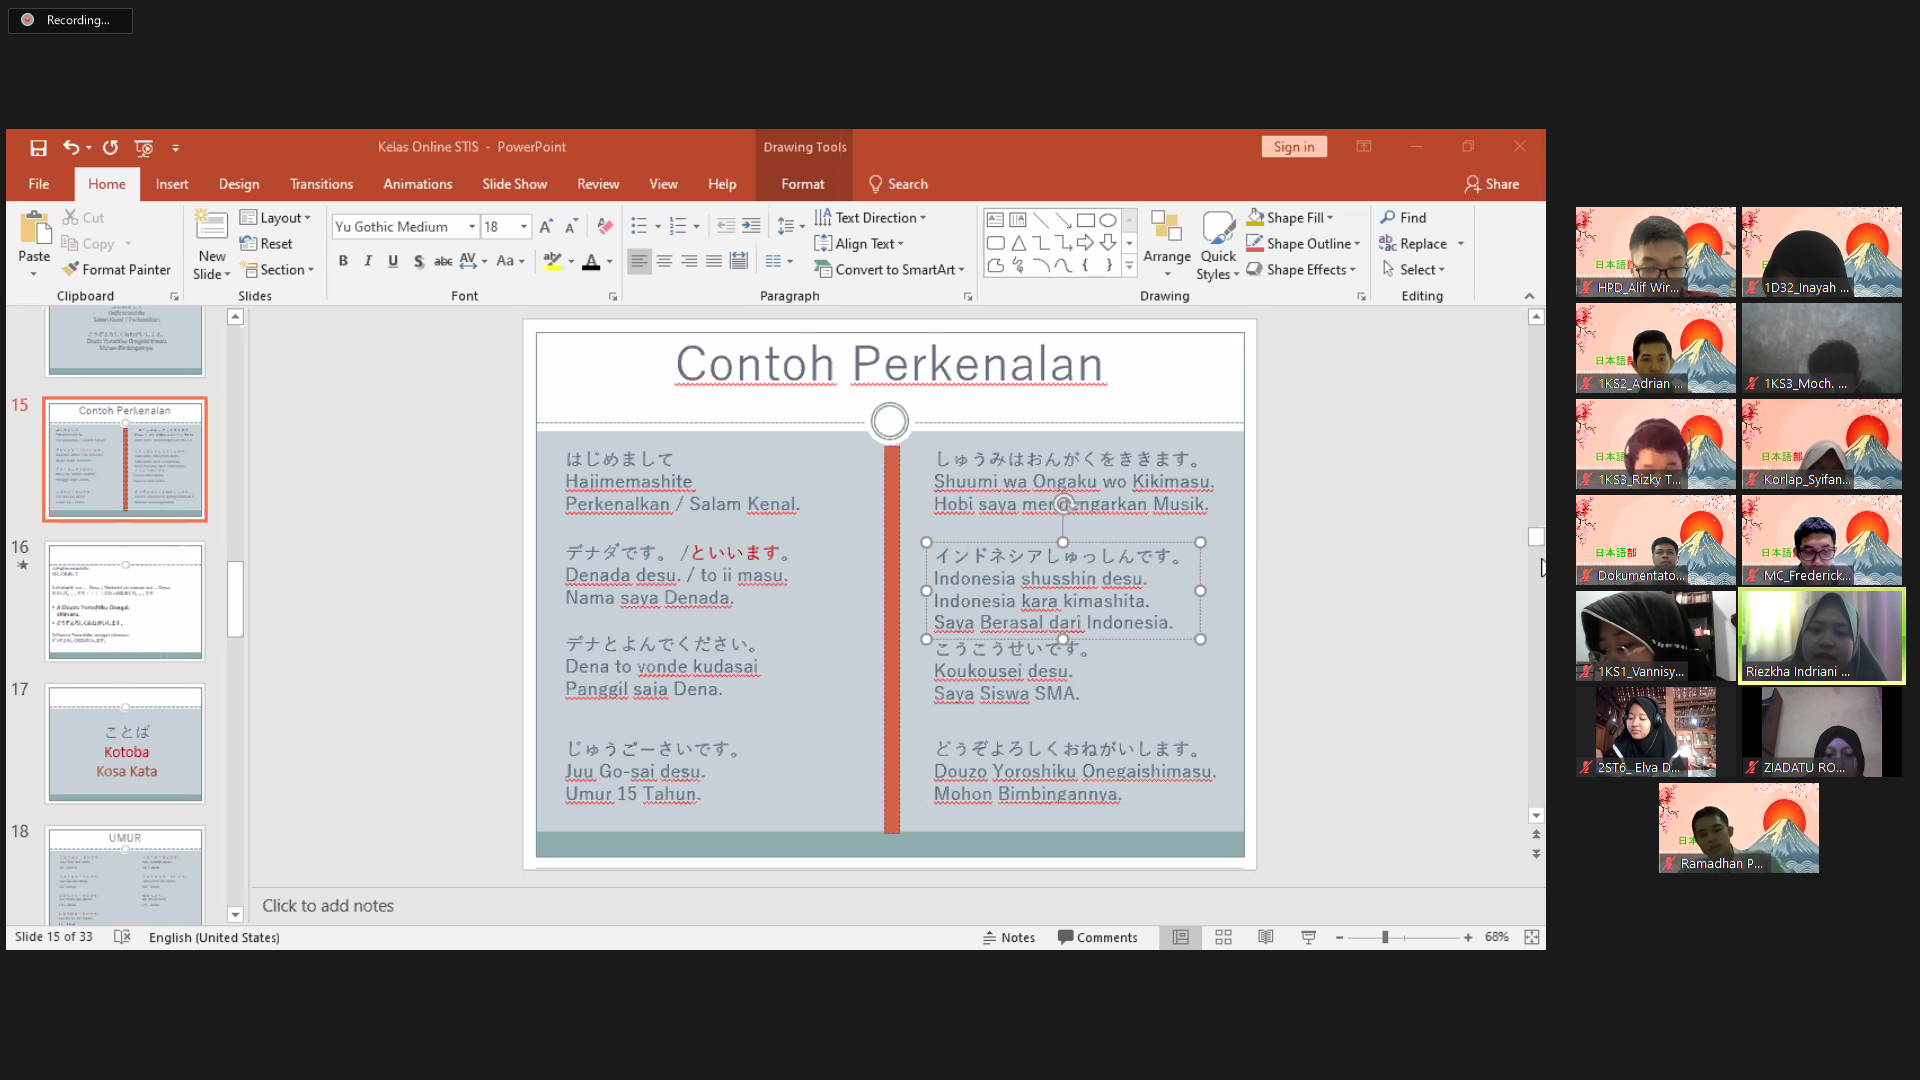Expand Shape Fill menu
The image size is (1920, 1080).
click(1290, 218)
